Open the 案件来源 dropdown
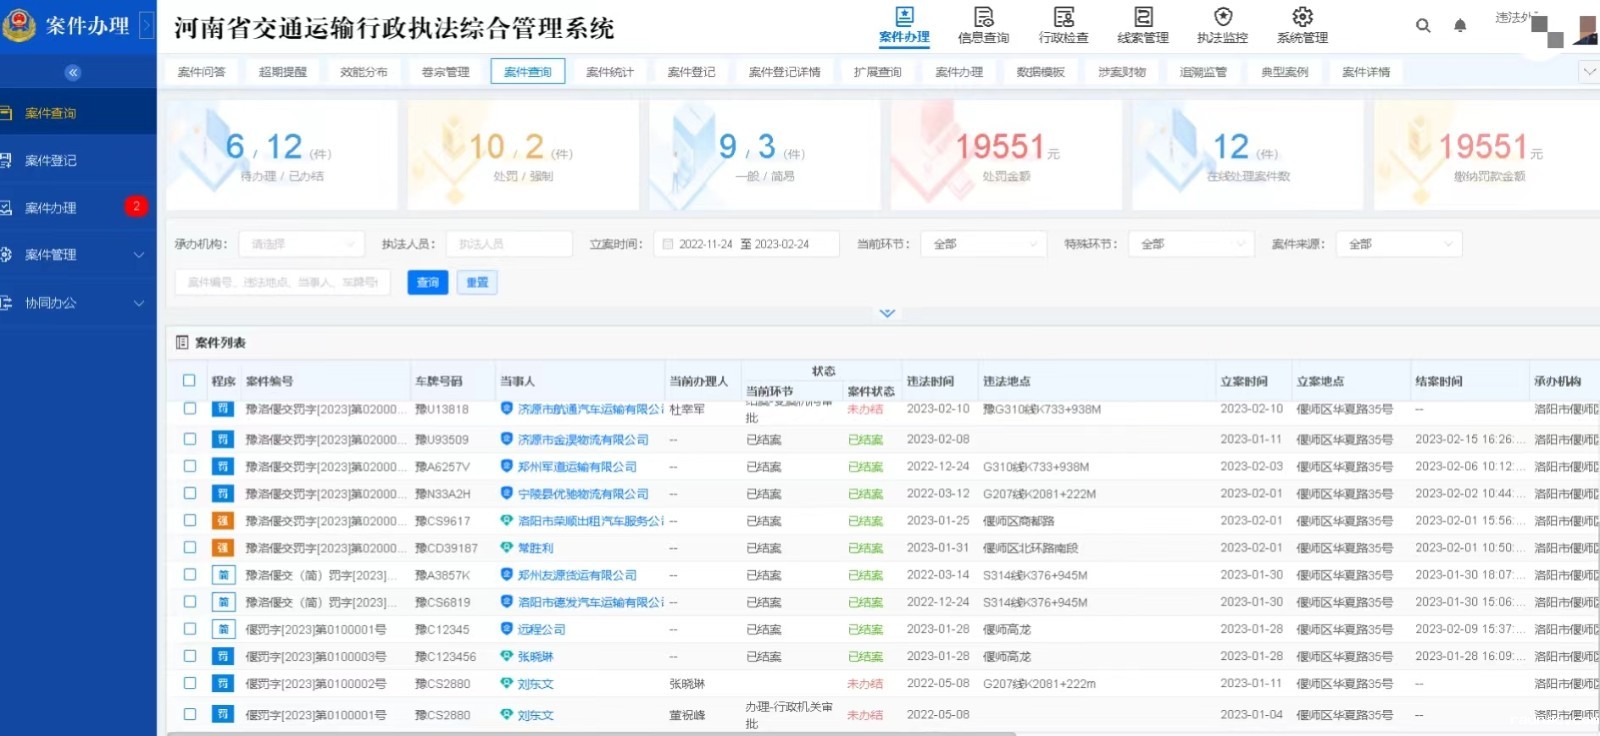Viewport: 1600px width, 736px height. 1399,244
